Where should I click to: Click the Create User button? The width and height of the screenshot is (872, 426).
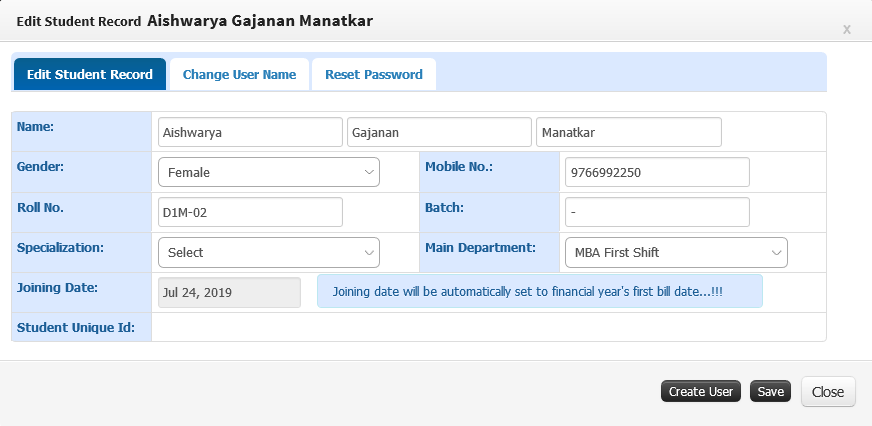701,392
